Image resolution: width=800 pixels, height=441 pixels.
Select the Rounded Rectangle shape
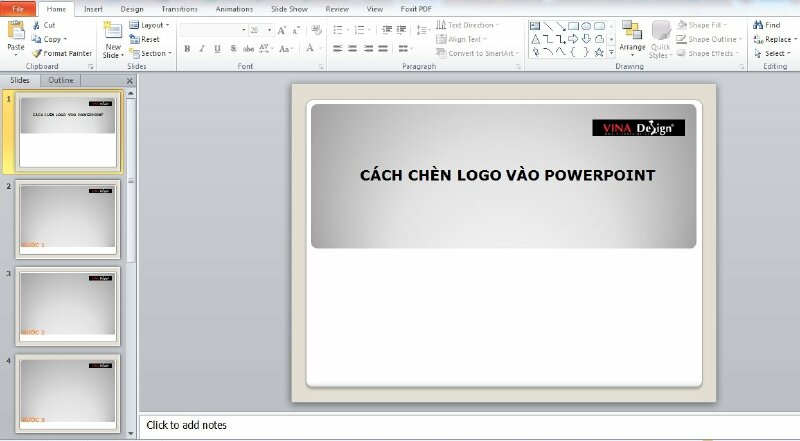(599, 26)
